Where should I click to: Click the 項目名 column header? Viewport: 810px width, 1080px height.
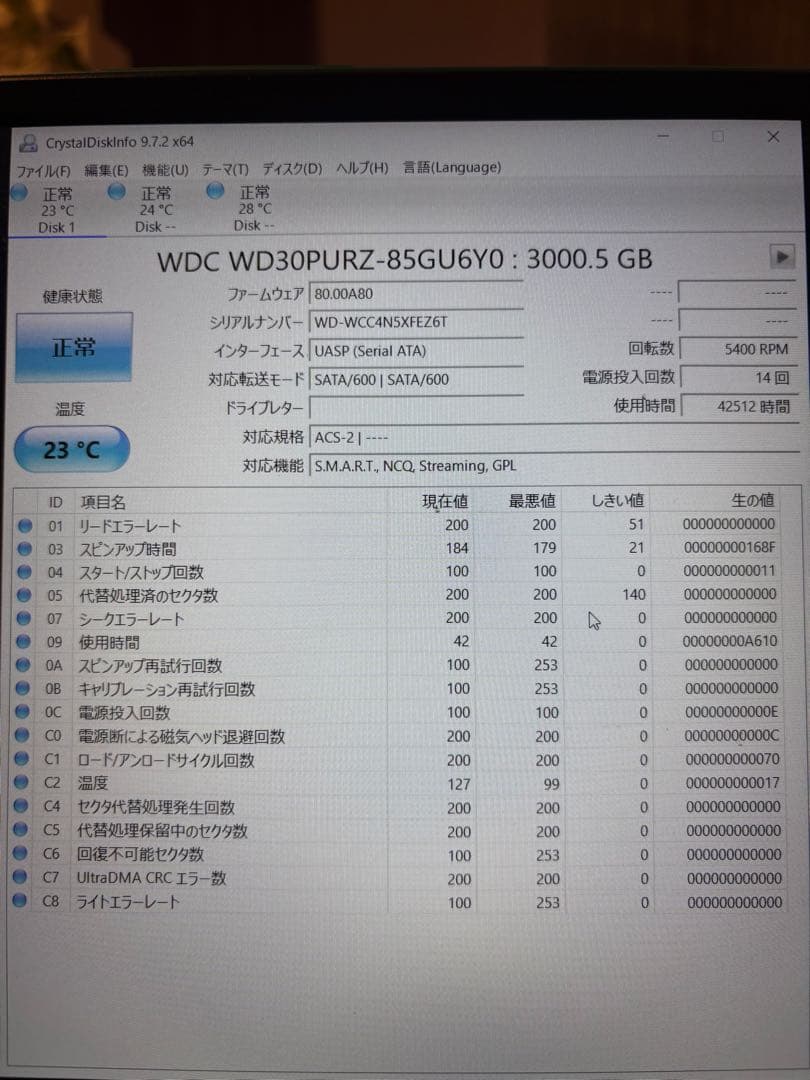point(231,502)
